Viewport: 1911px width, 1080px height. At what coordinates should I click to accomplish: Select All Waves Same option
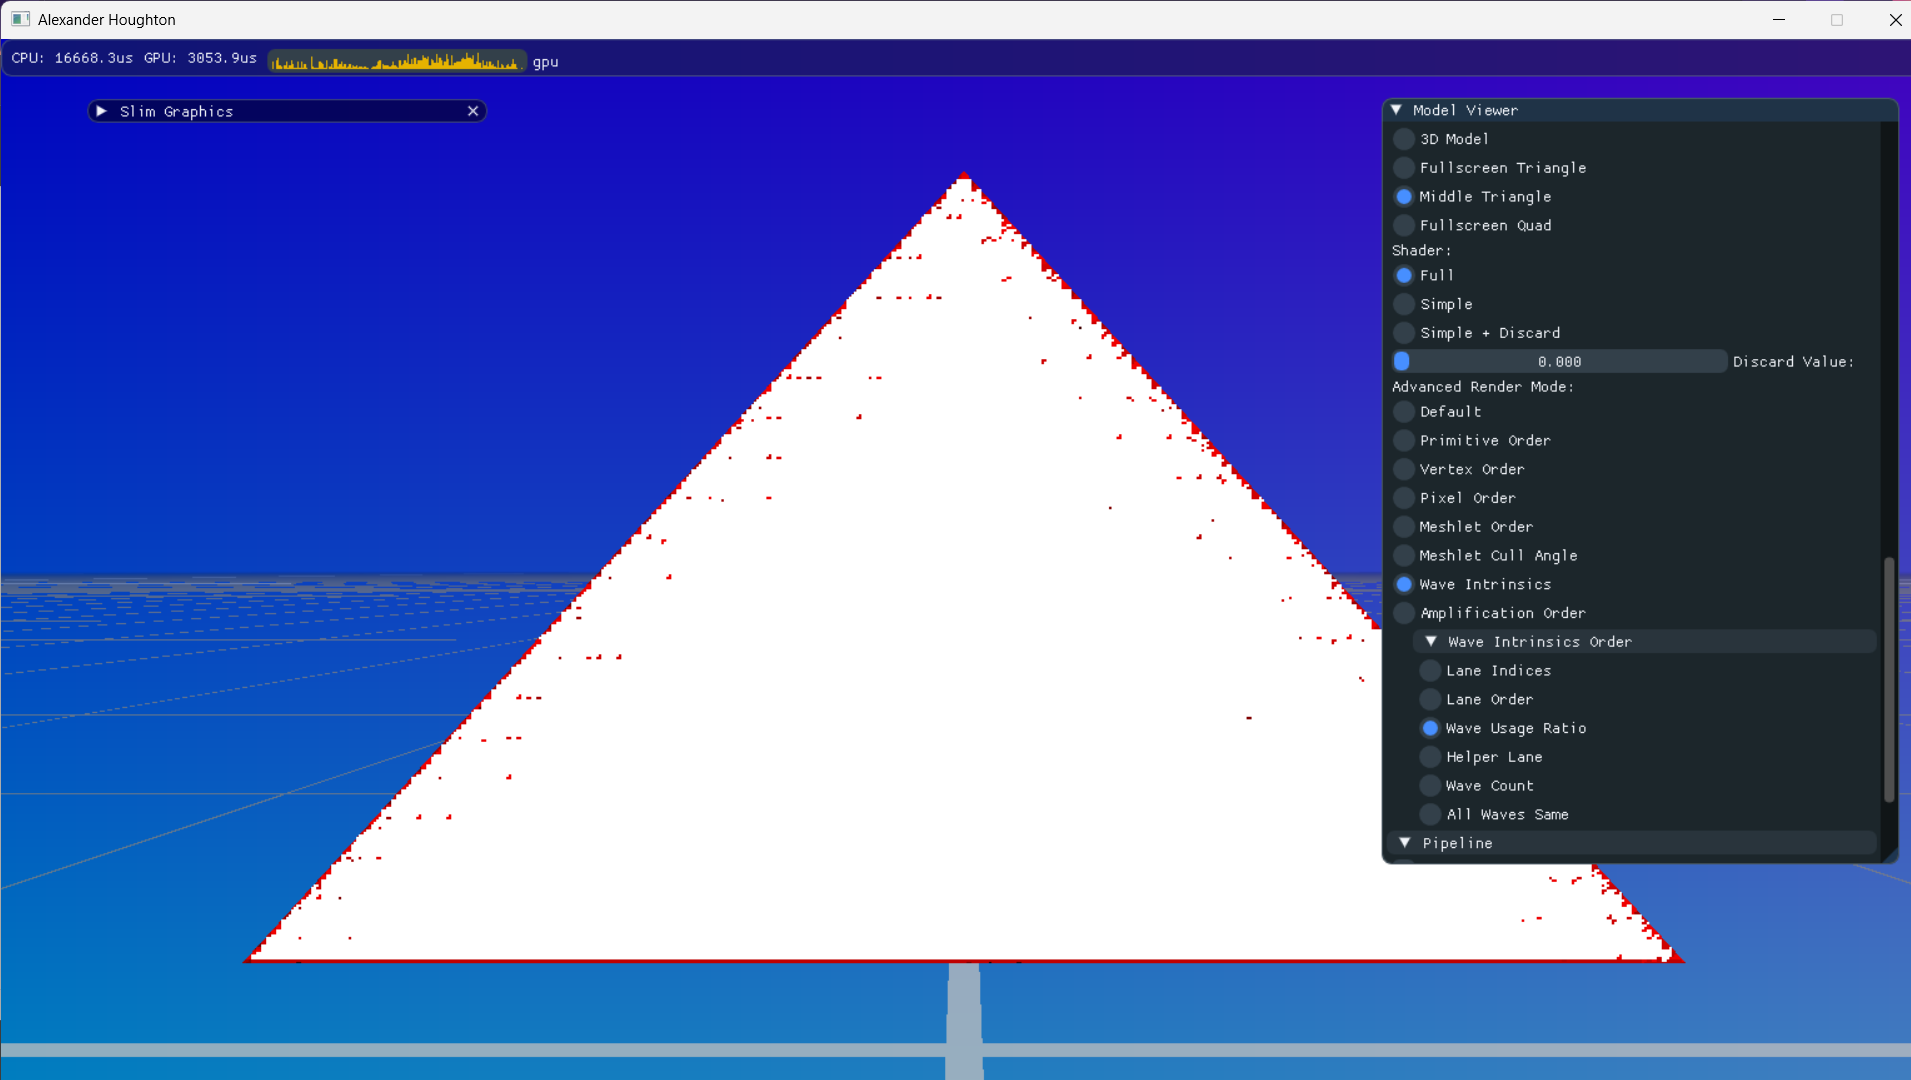[x=1430, y=815]
